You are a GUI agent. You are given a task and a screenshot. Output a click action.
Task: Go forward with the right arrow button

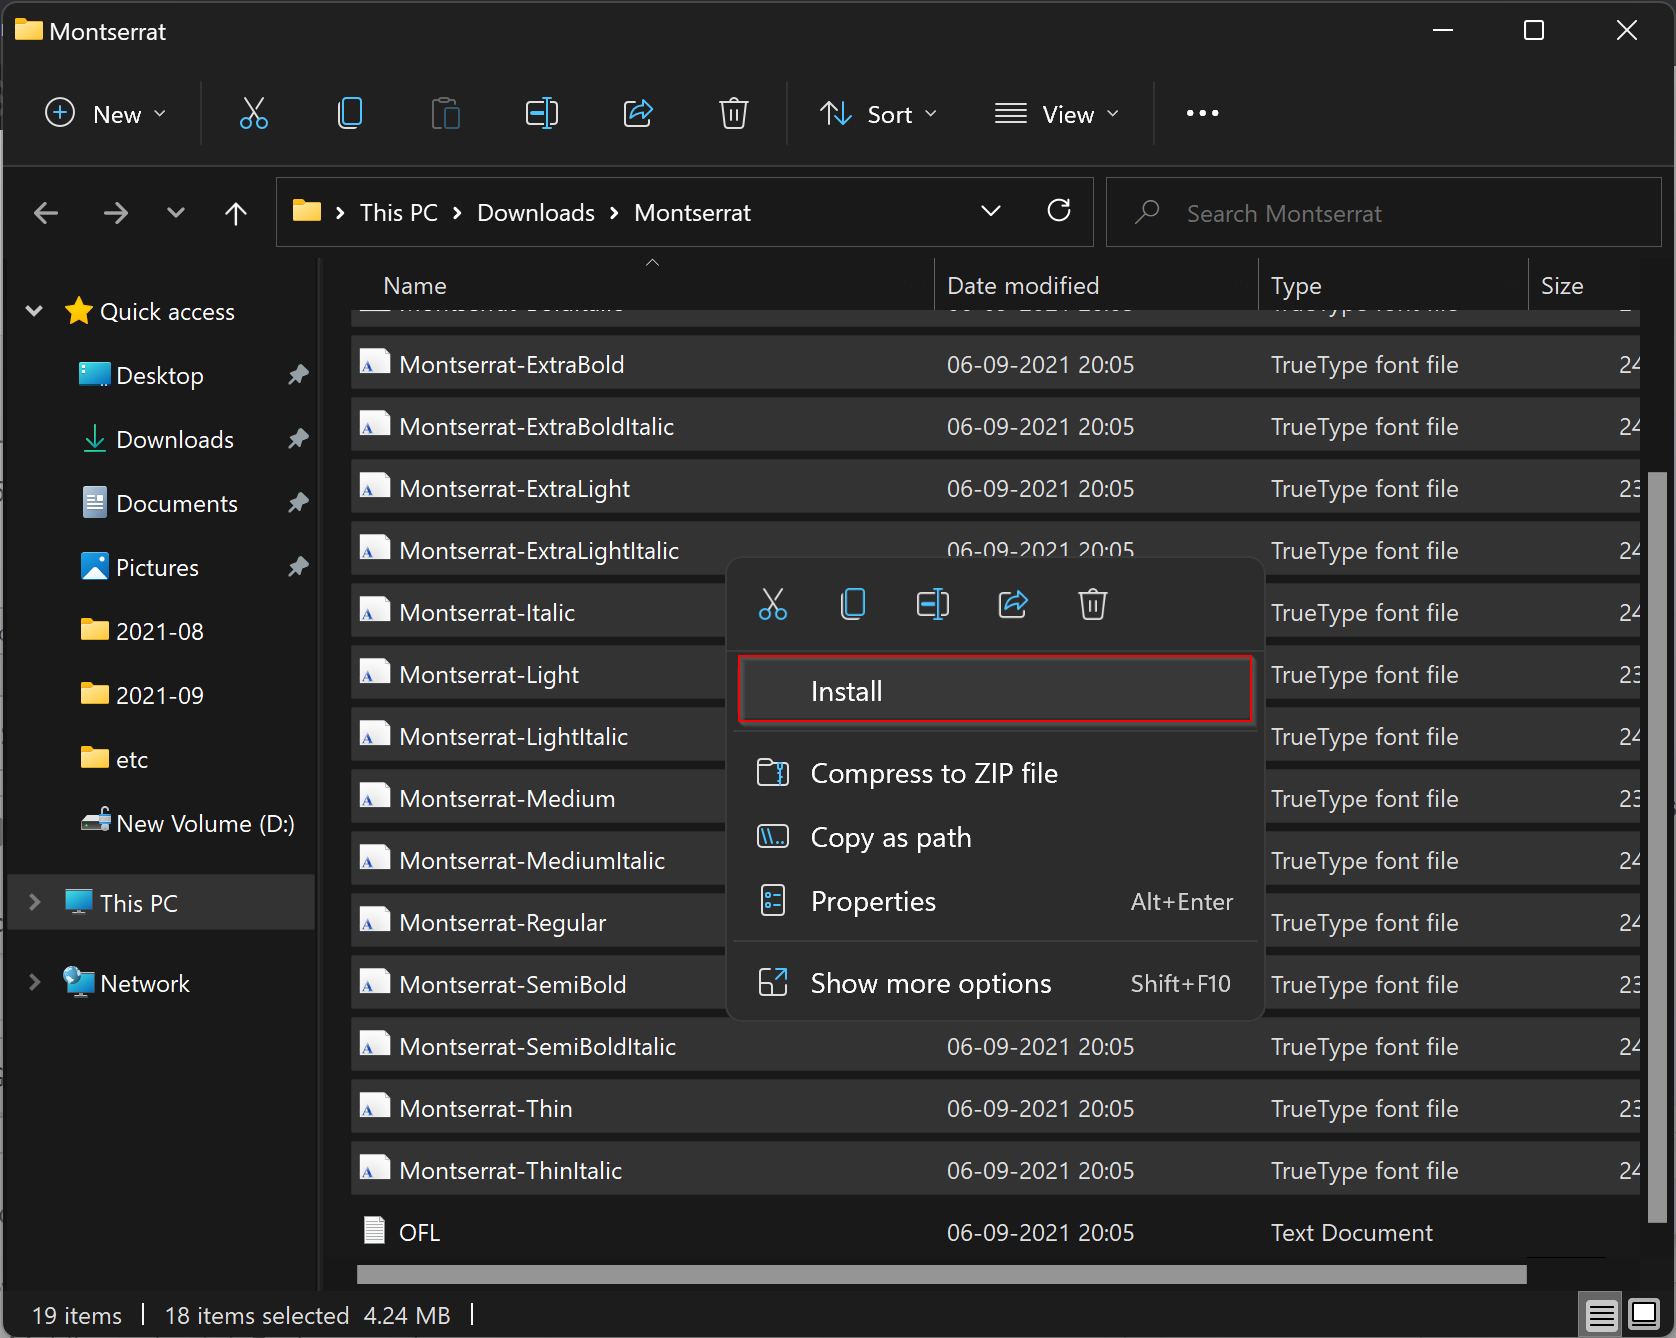pyautogui.click(x=116, y=213)
